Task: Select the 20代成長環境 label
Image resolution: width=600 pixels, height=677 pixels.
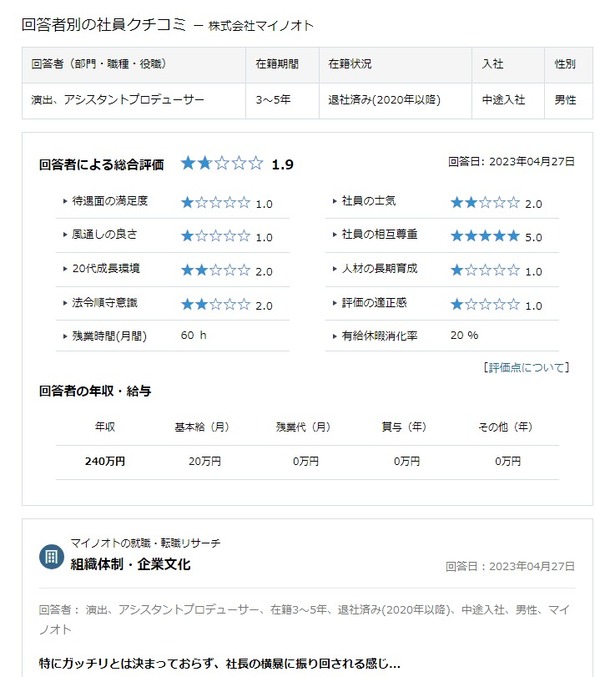Action: point(106,269)
